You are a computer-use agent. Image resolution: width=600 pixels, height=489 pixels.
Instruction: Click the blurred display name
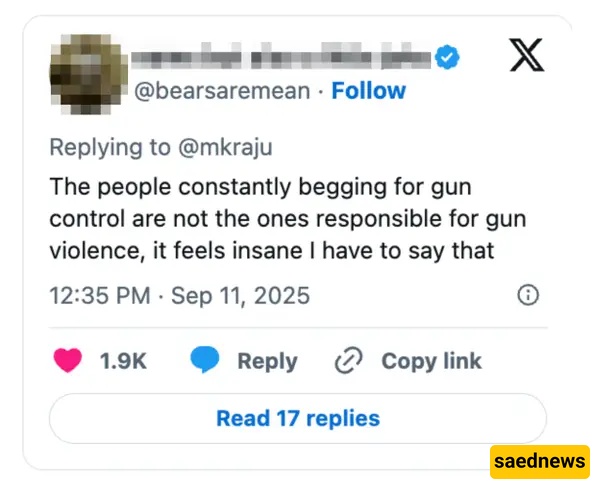282,56
